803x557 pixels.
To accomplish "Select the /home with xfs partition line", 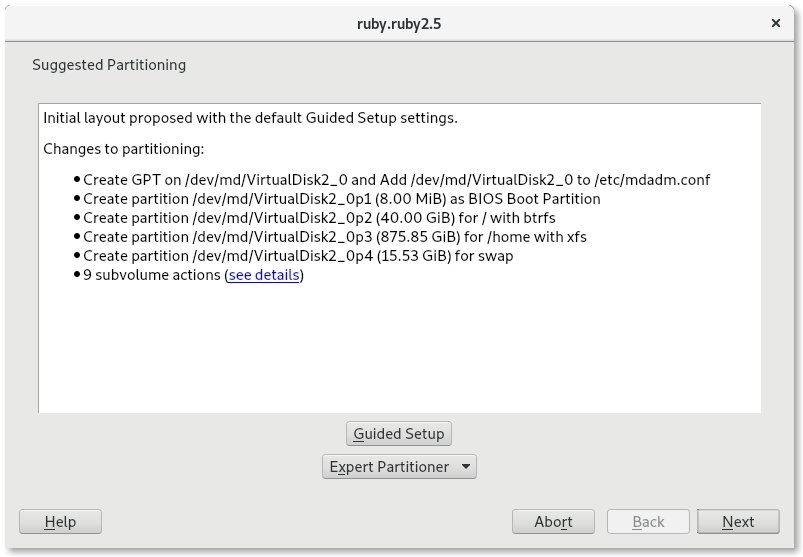I will tap(334, 237).
